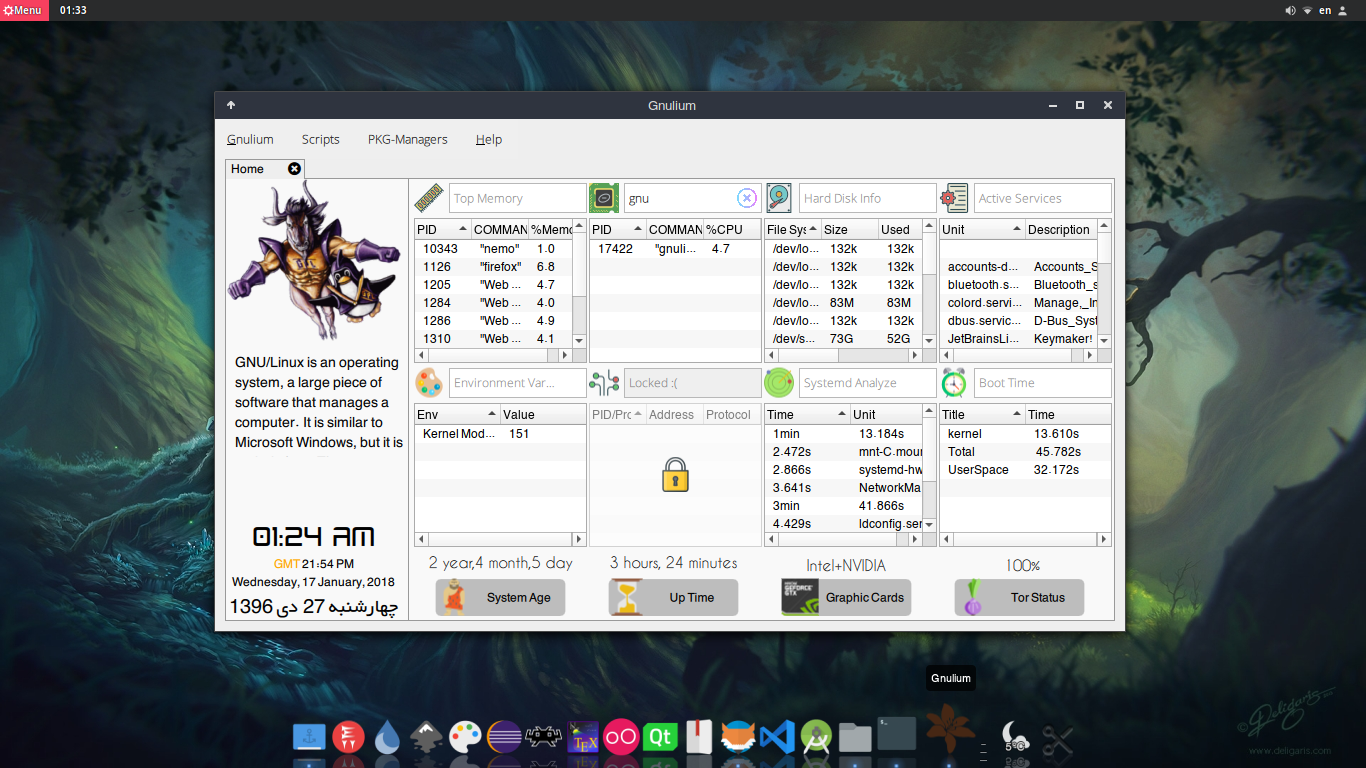This screenshot has height=768, width=1366.
Task: Select PID 17422 row in CPU table
Action: 675,249
